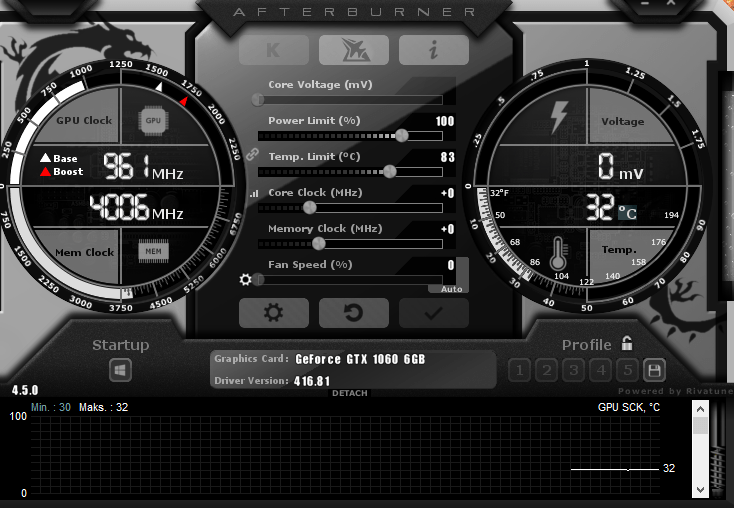Click the Fan Speed slider handle
The image size is (734, 508).
[x=259, y=280]
